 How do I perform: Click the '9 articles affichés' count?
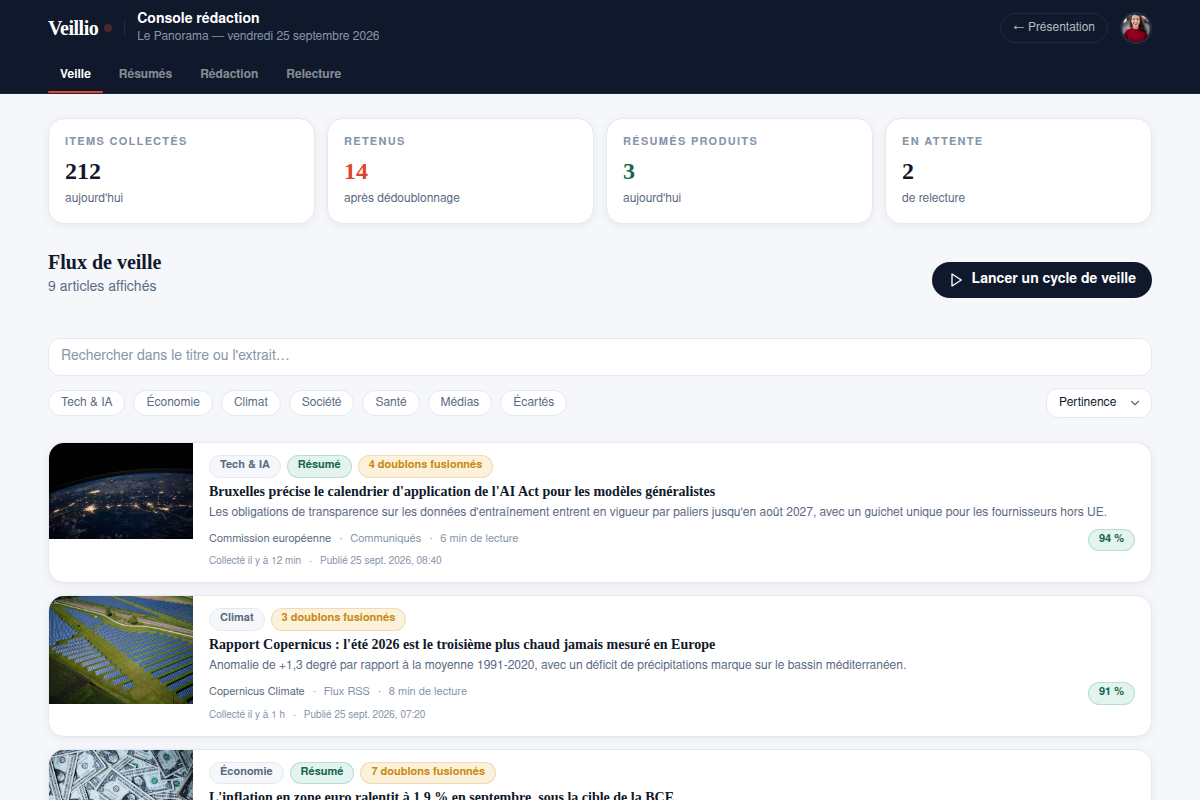pyautogui.click(x=102, y=286)
